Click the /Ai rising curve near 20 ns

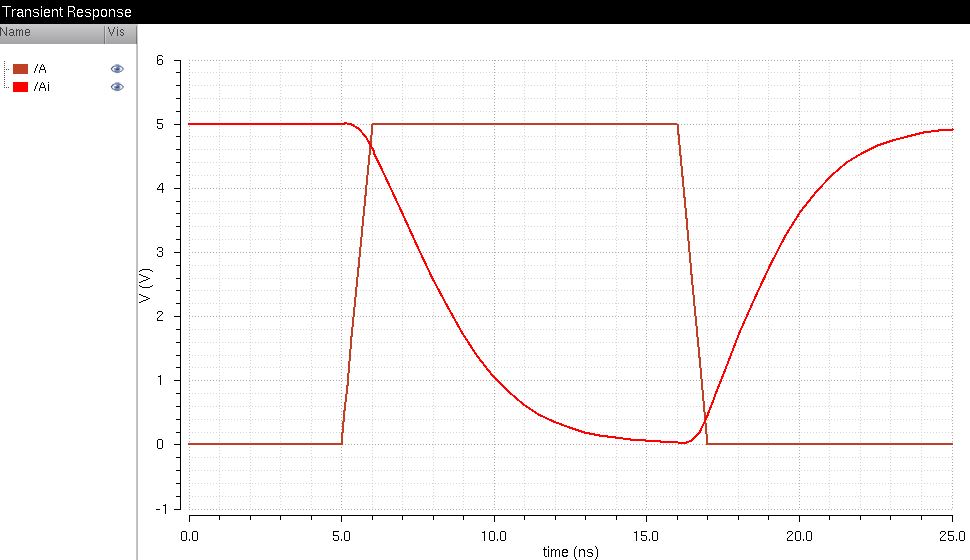point(799,213)
